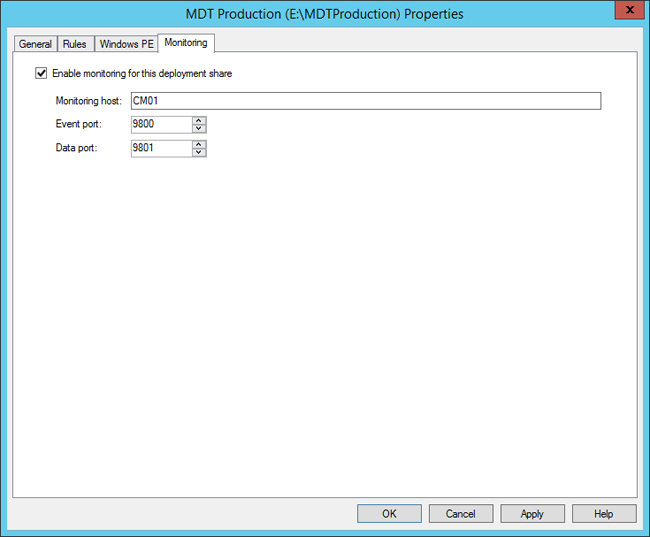The width and height of the screenshot is (650, 537).
Task: Increase Data port with up arrow
Action: pos(199,144)
